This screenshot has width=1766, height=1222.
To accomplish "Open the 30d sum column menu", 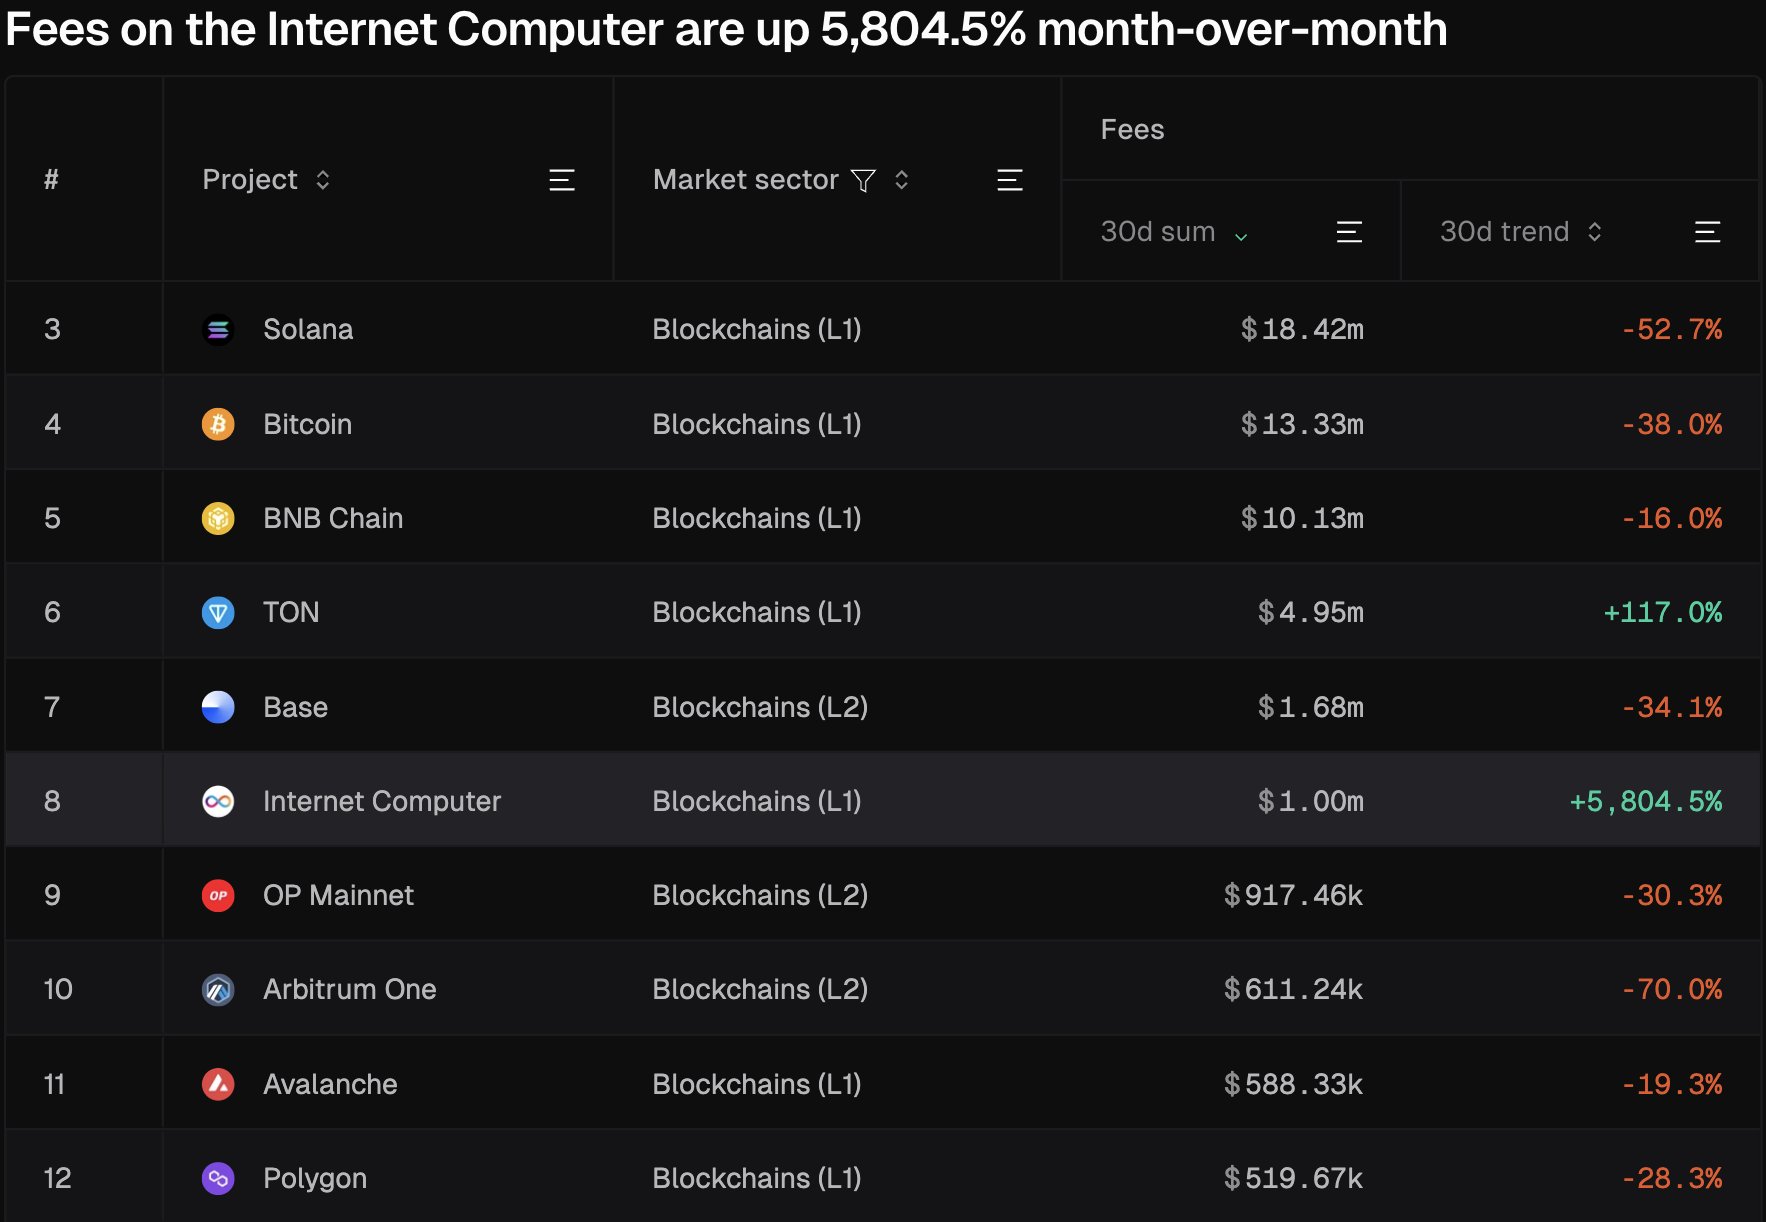I will (1349, 232).
